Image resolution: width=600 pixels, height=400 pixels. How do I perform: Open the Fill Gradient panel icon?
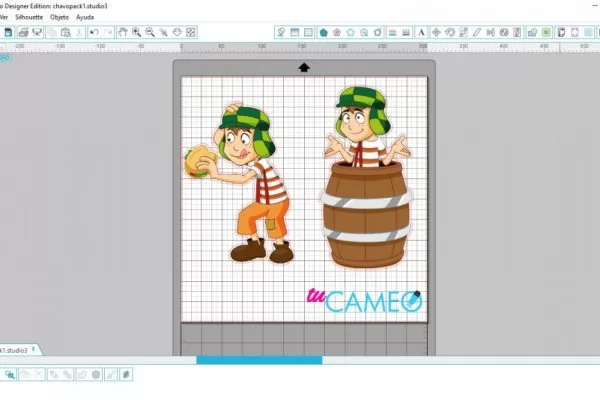[295, 32]
